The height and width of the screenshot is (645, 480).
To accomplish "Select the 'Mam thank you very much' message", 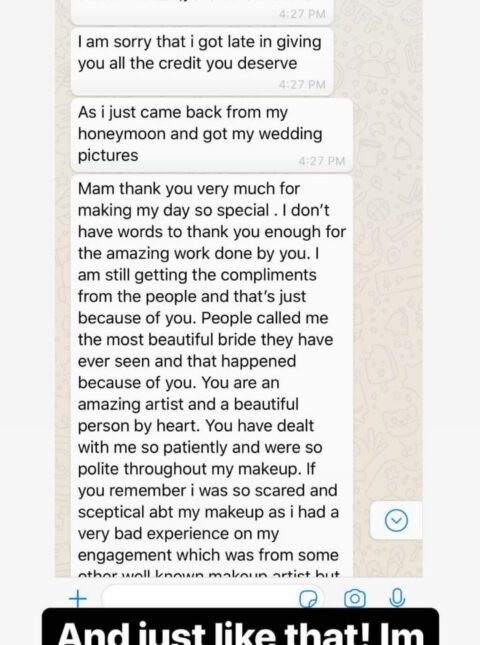I will point(212,376).
